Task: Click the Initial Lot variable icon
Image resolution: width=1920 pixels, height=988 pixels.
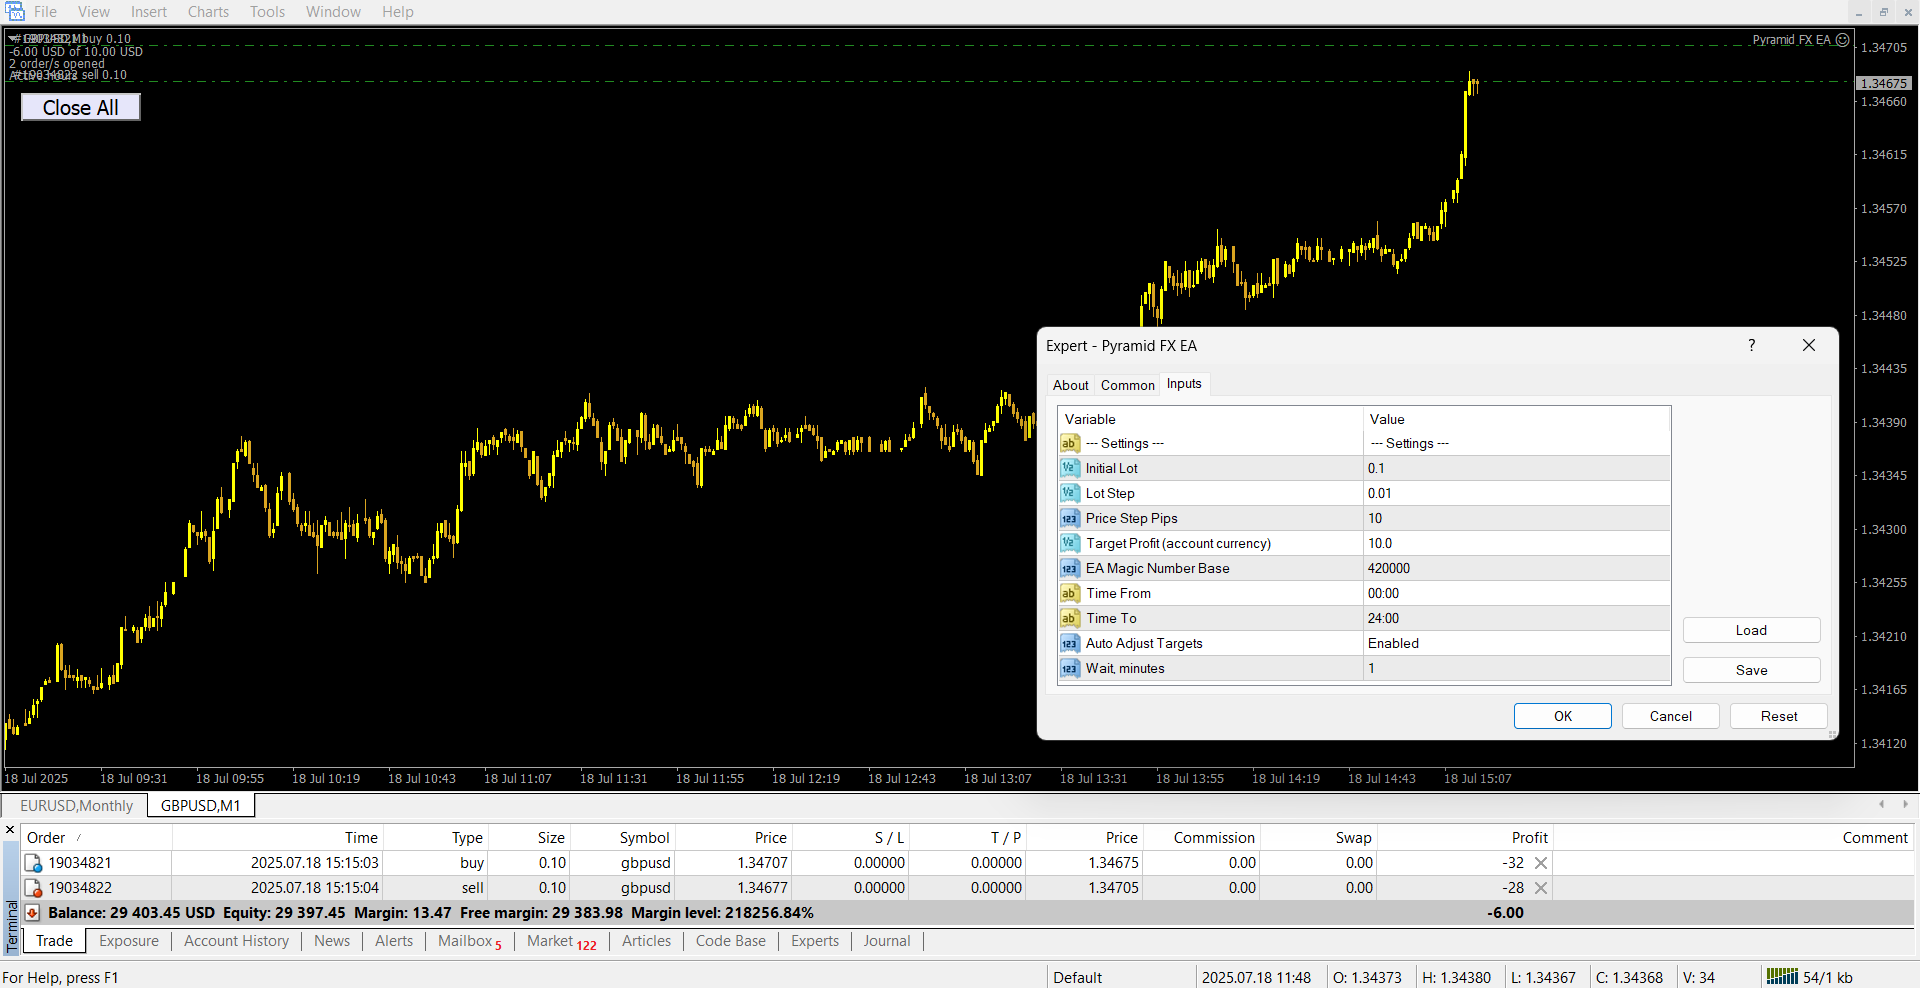Action: pyautogui.click(x=1069, y=468)
